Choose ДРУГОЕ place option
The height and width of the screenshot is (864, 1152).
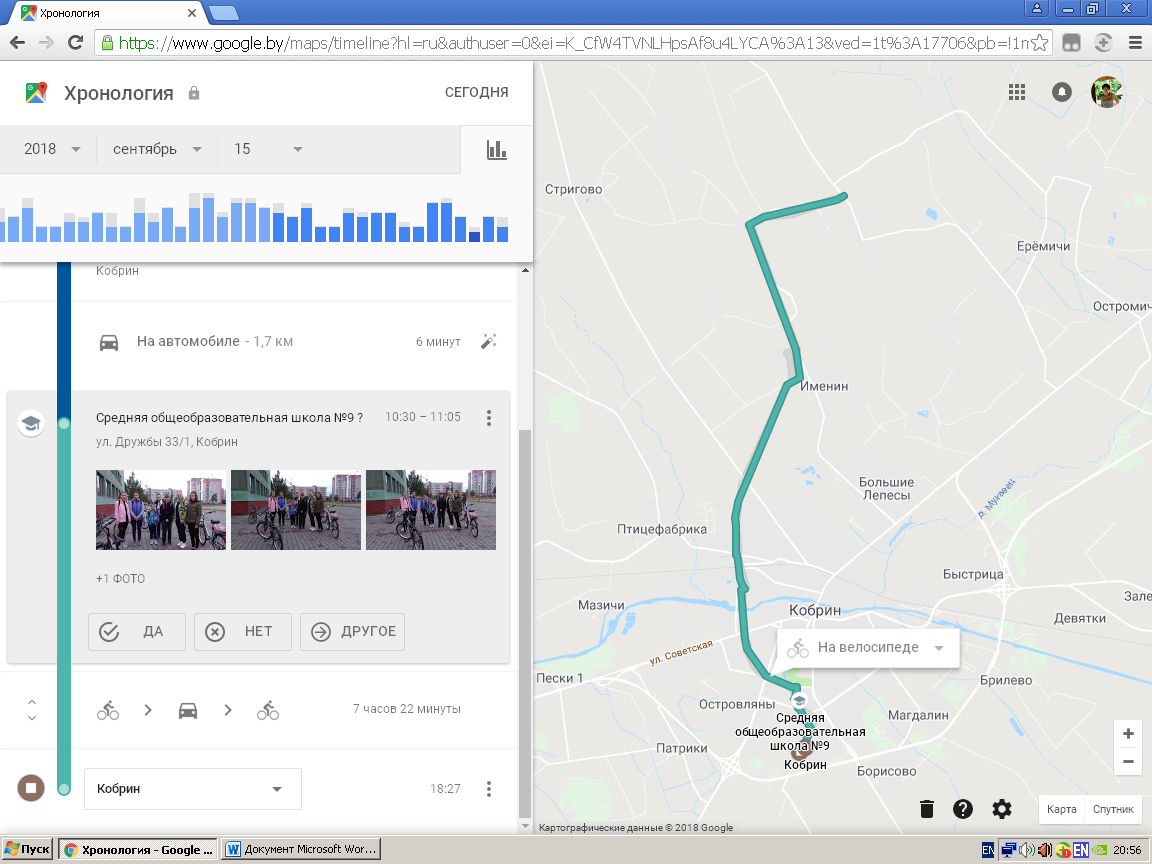point(353,632)
